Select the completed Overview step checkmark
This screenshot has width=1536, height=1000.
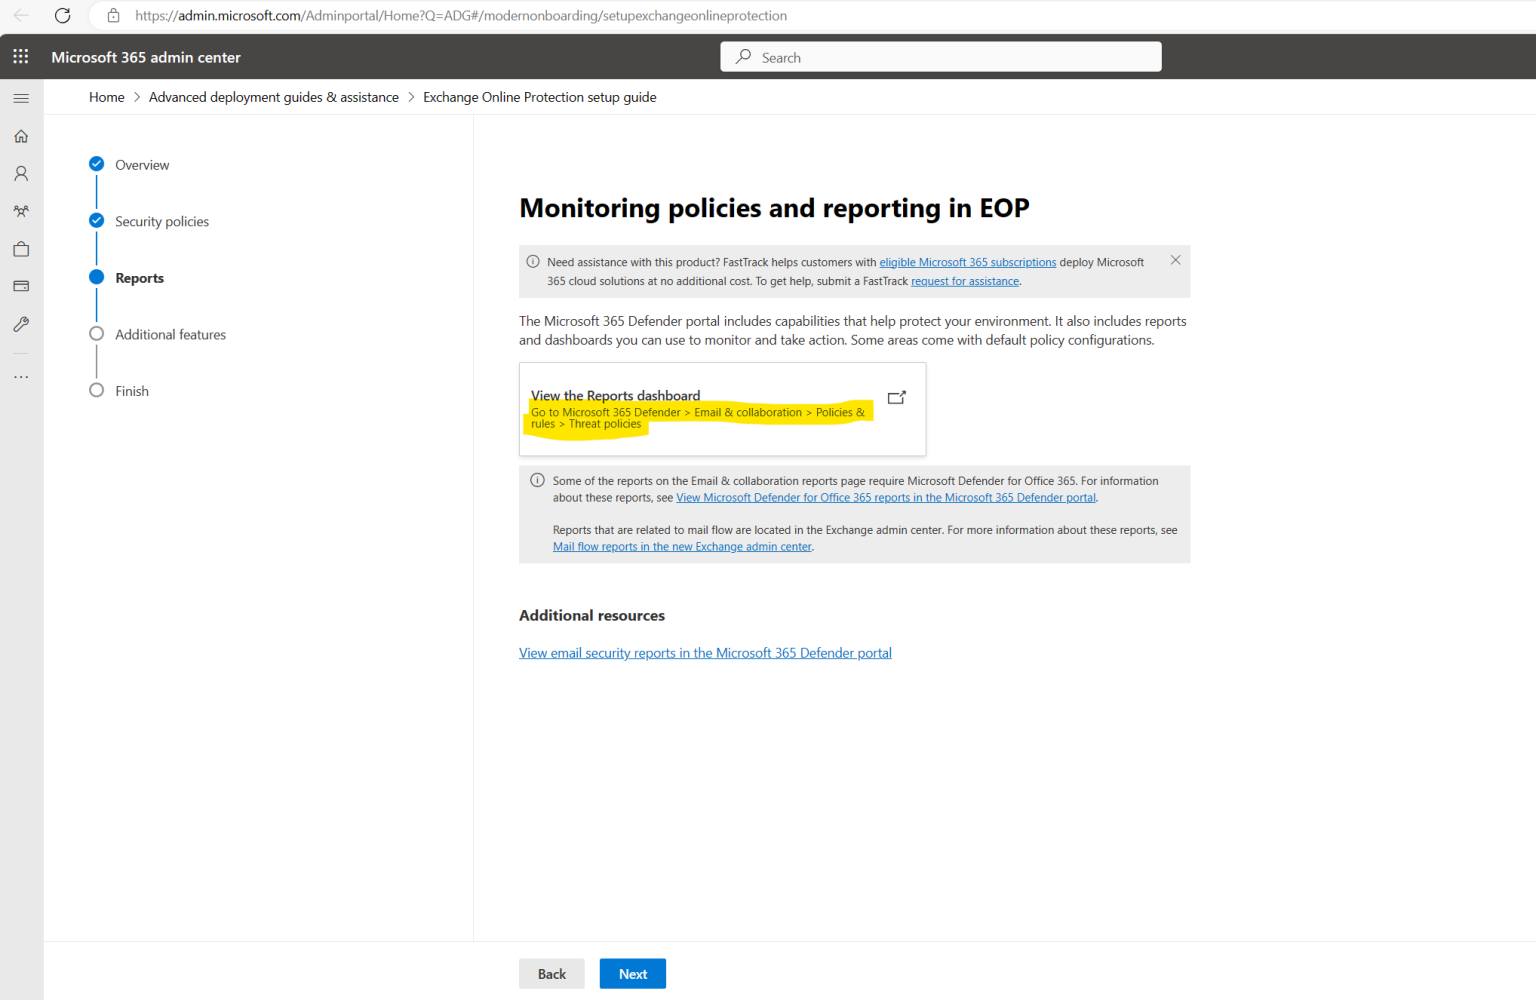pyautogui.click(x=96, y=162)
